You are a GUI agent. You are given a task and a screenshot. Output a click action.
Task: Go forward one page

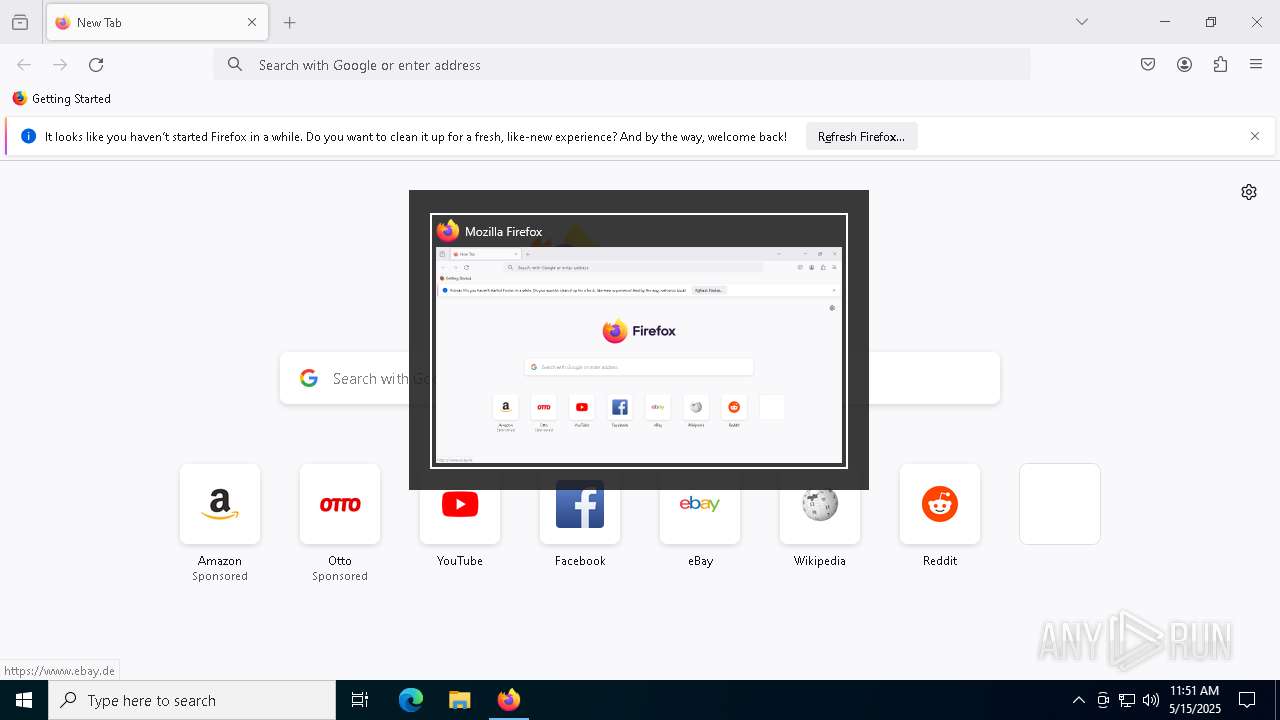click(x=60, y=65)
